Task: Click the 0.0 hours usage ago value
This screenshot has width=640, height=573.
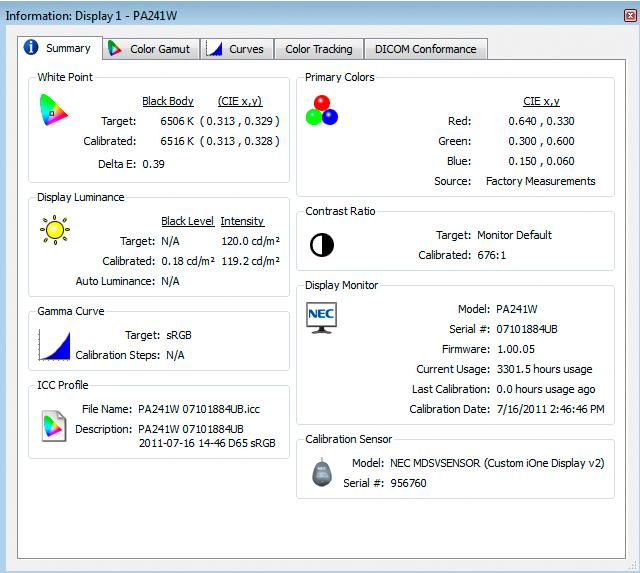Action: [x=546, y=389]
